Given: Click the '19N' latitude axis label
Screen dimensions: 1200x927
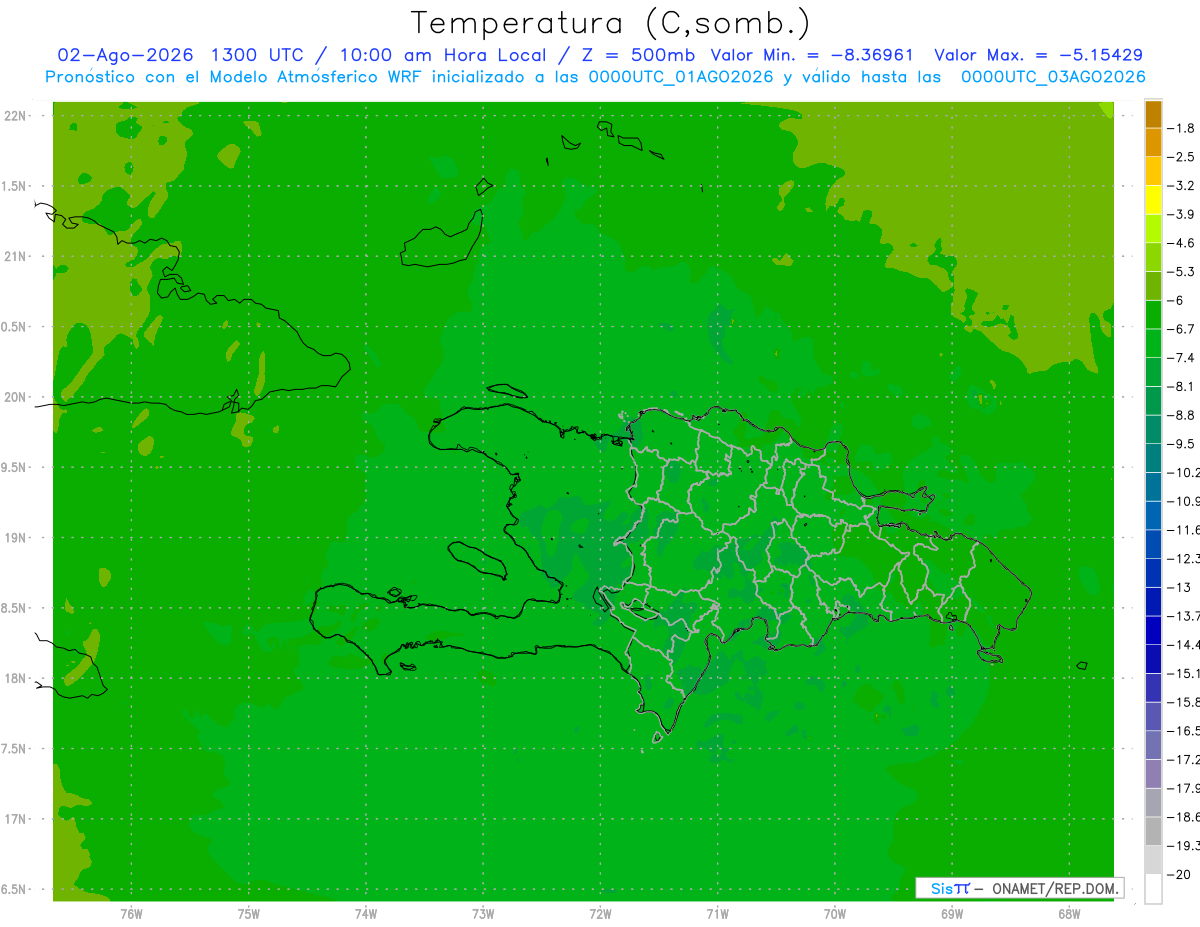Looking at the screenshot, I should [x=15, y=538].
